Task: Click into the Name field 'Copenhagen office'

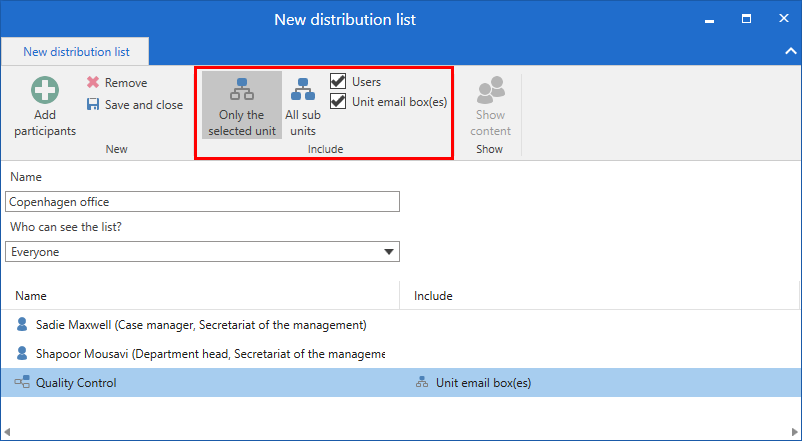Action: (x=203, y=202)
